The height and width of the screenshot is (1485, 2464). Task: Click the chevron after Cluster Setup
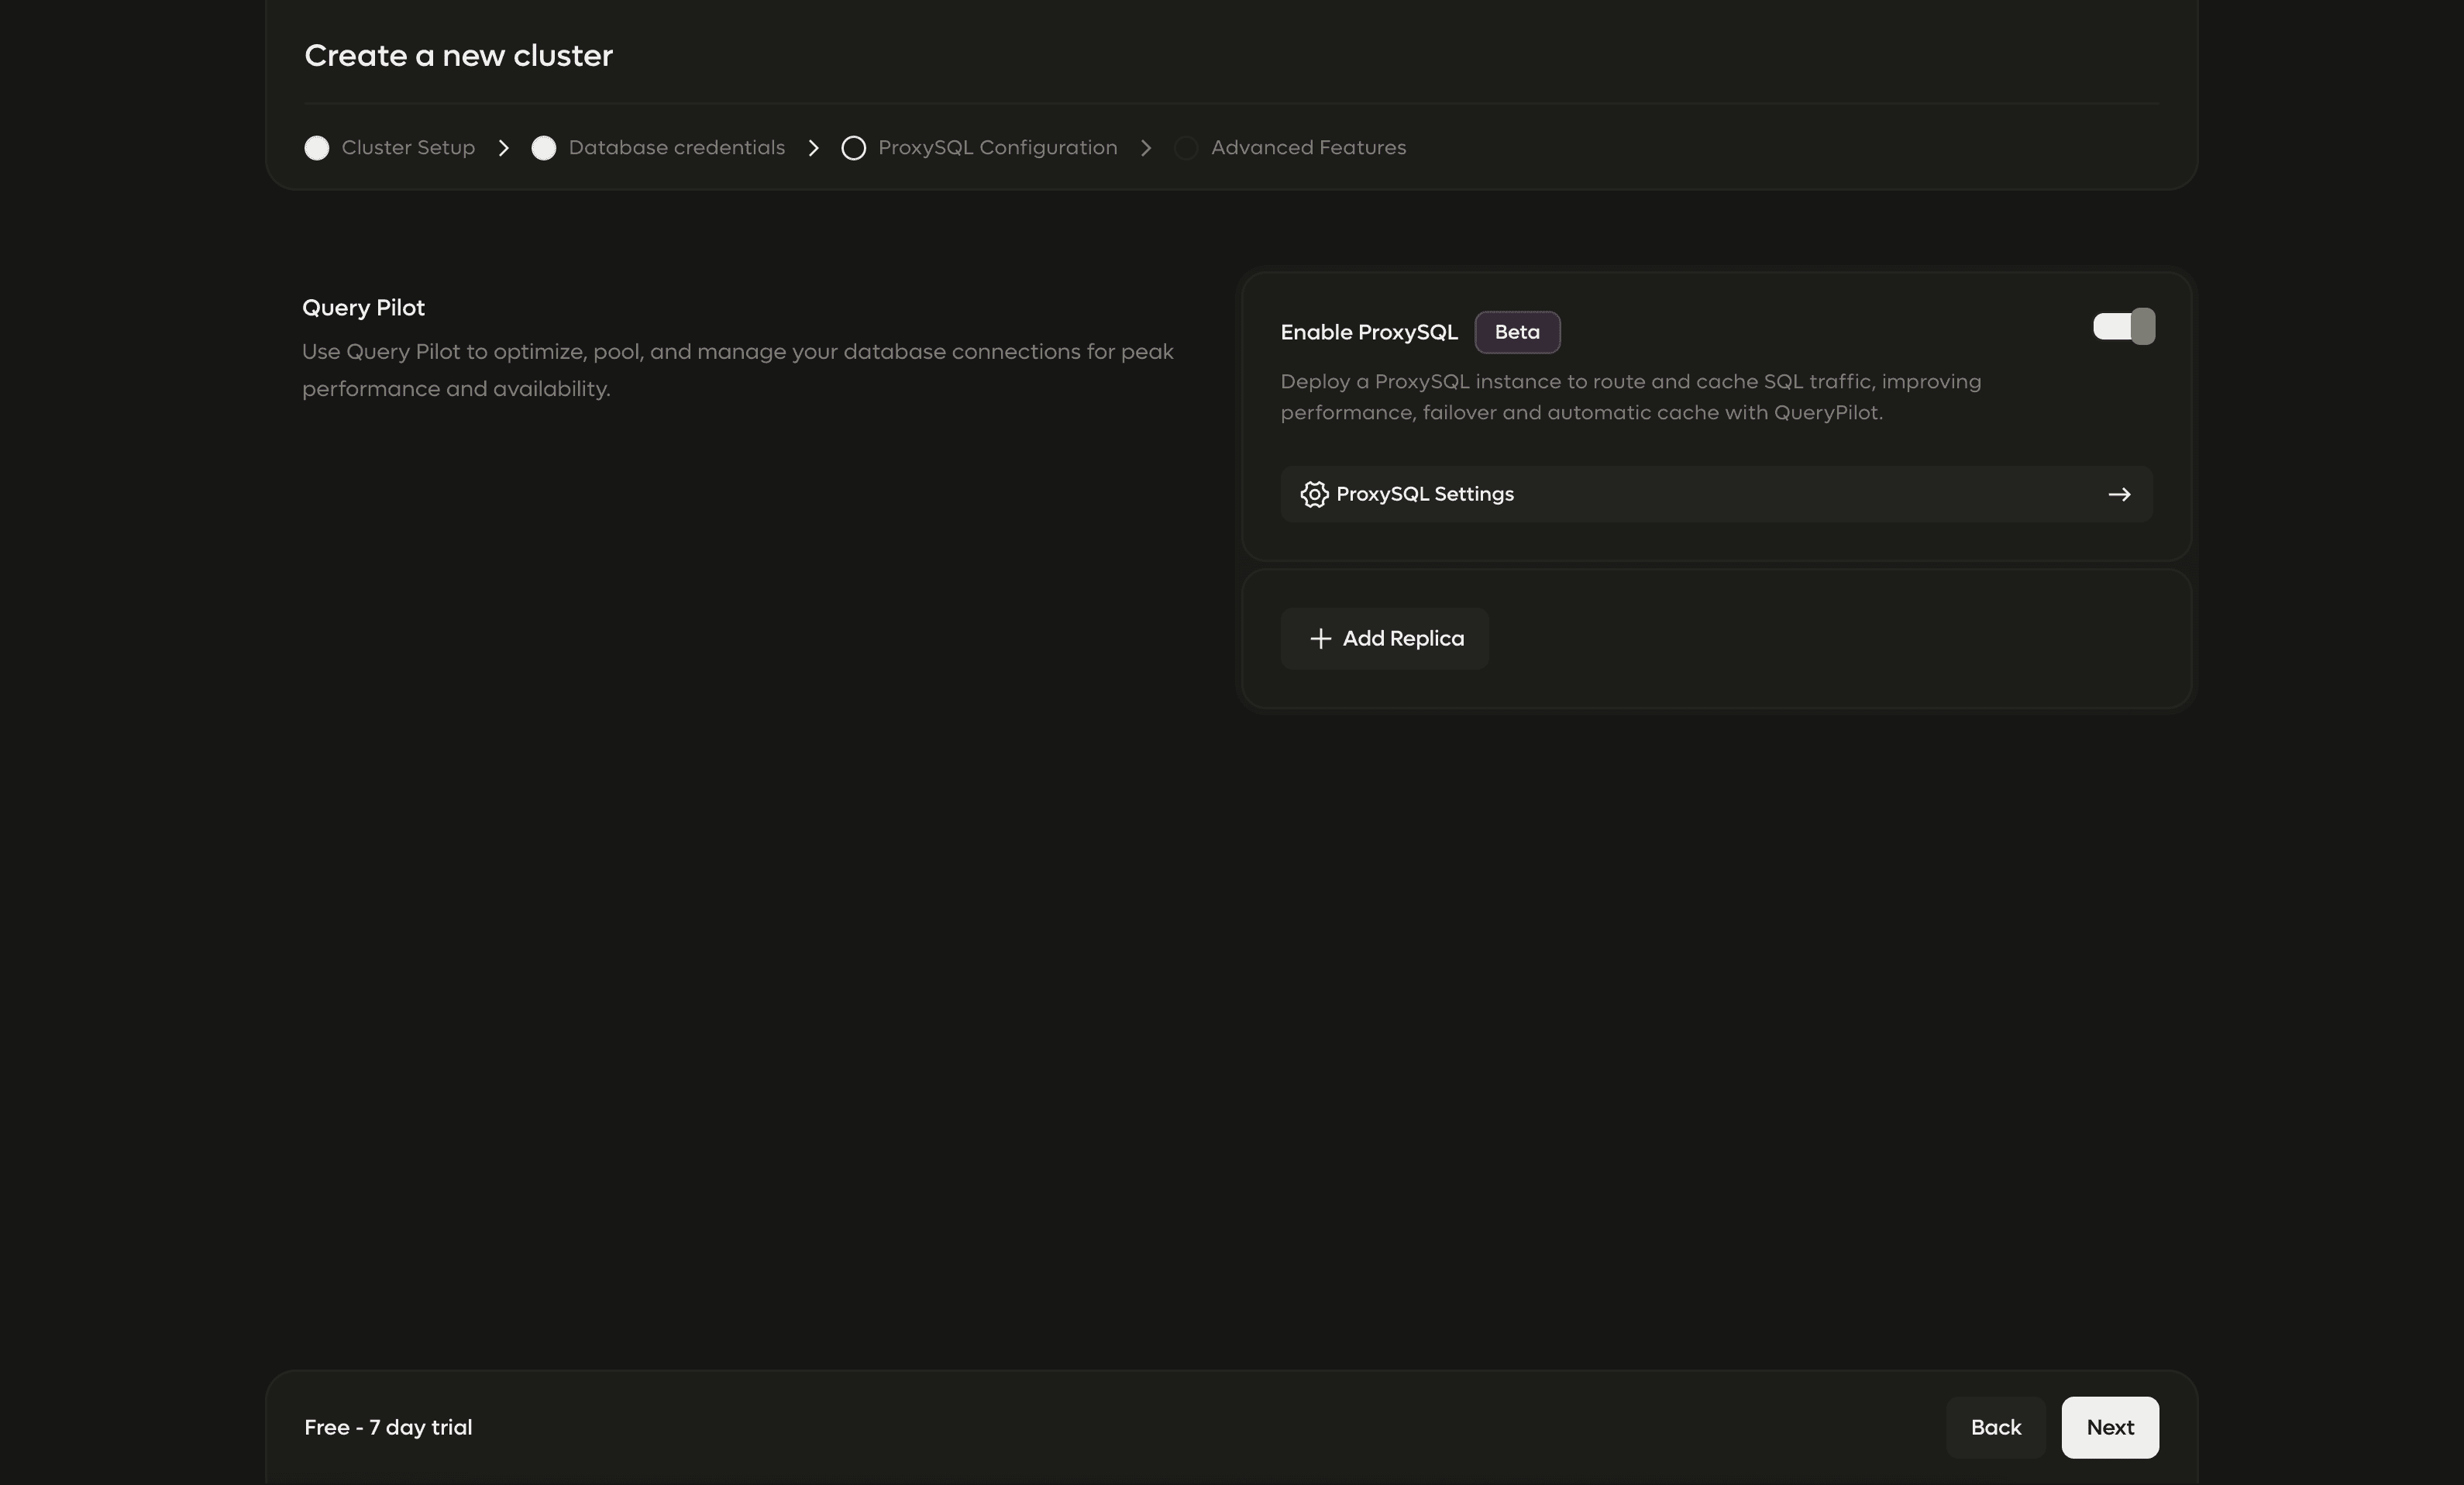[x=503, y=148]
